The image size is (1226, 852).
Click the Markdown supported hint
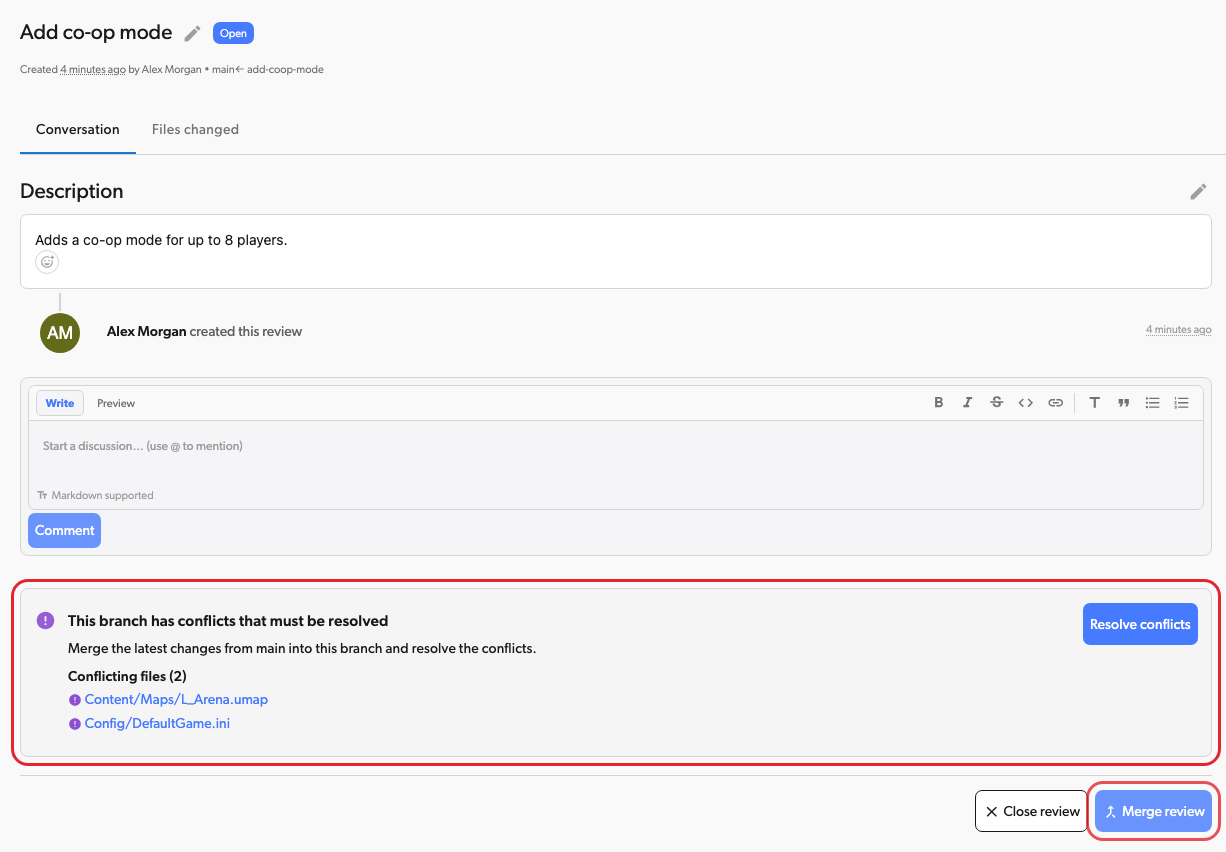pos(95,495)
